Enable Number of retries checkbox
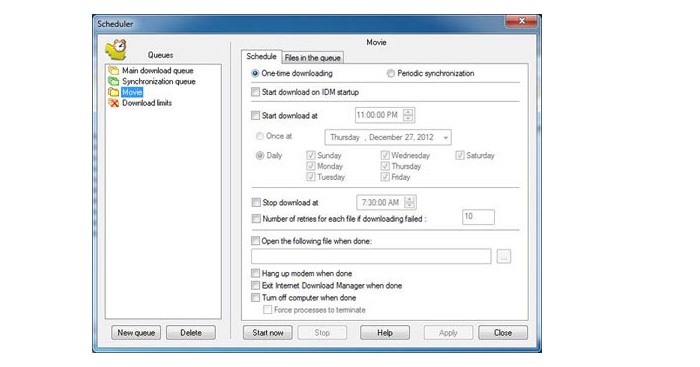 256,219
